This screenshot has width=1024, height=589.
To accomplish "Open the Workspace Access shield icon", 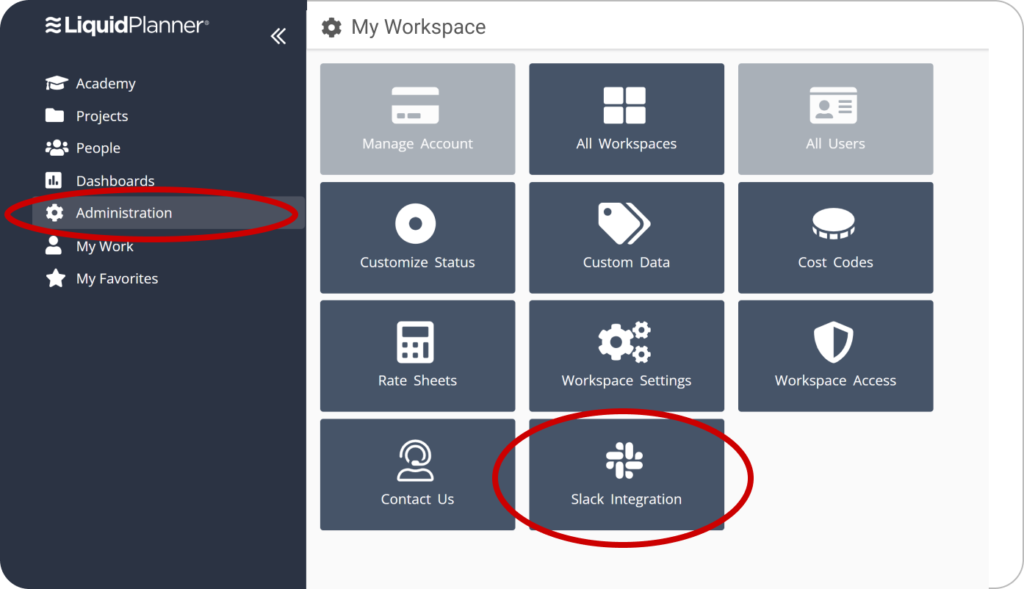I will pos(833,342).
